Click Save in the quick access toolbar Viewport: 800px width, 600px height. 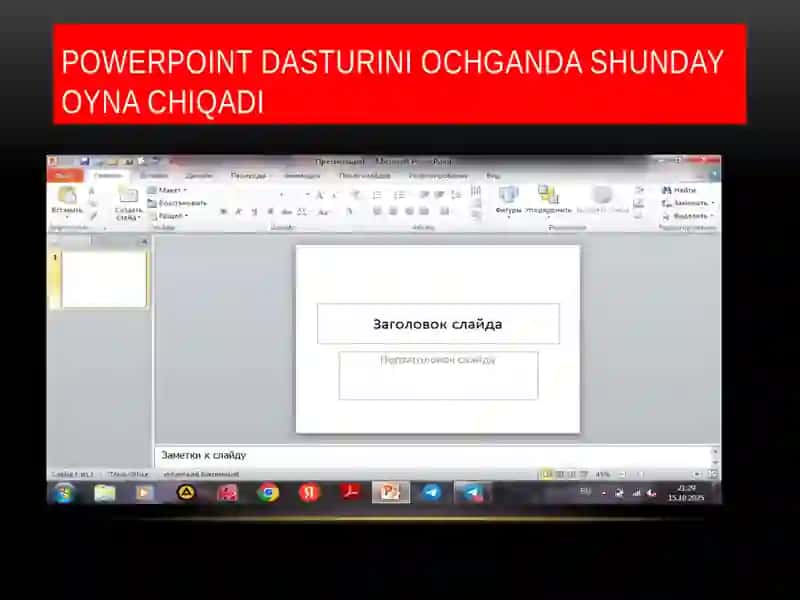[84, 162]
